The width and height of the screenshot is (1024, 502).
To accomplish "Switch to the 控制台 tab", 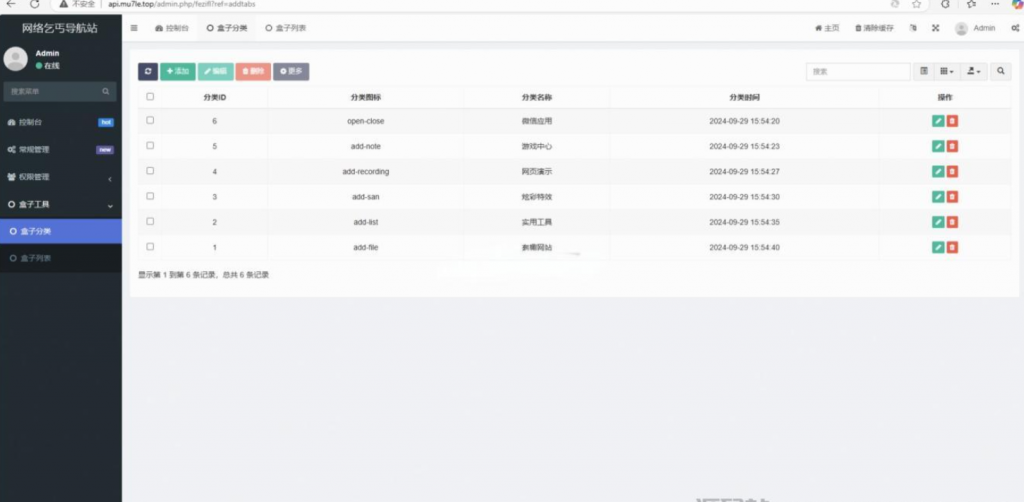I will pyautogui.click(x=172, y=28).
